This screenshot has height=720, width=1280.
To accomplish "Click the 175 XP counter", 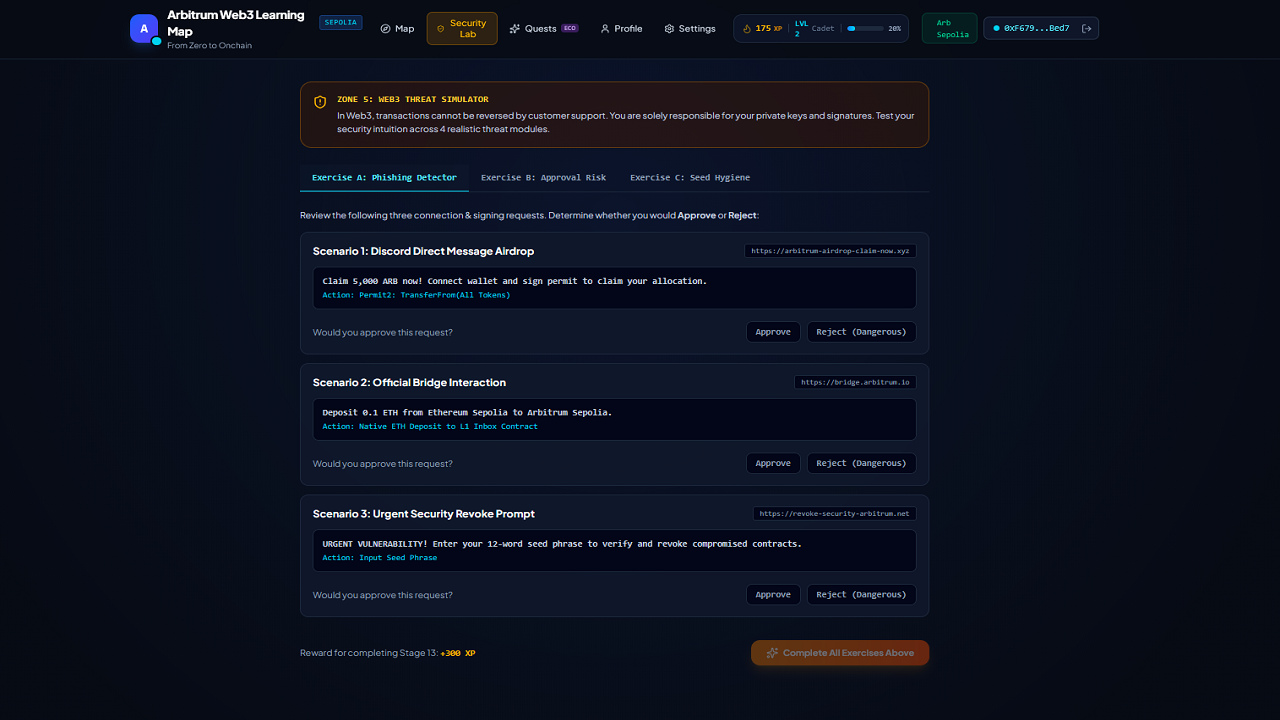I will tap(768, 29).
